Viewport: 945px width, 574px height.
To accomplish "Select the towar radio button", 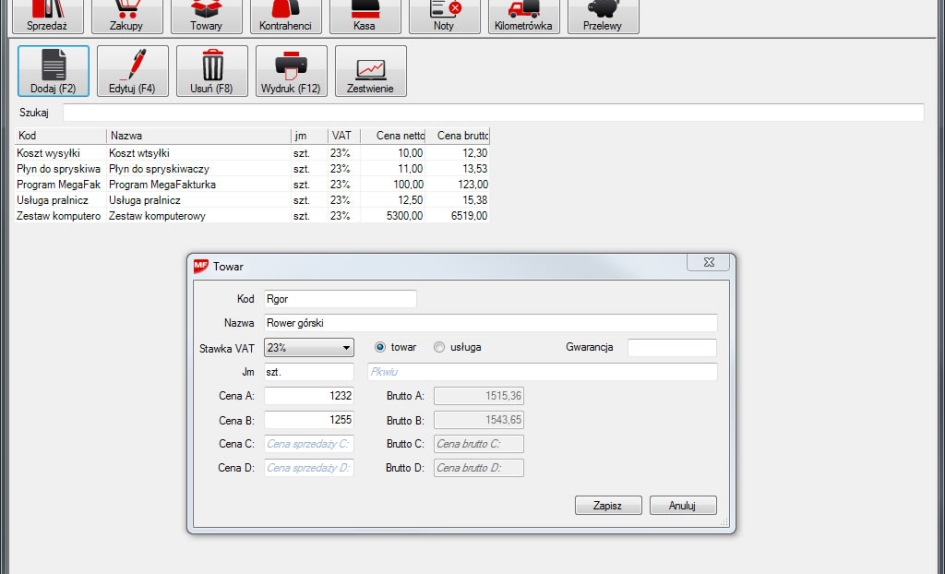I will (380, 348).
